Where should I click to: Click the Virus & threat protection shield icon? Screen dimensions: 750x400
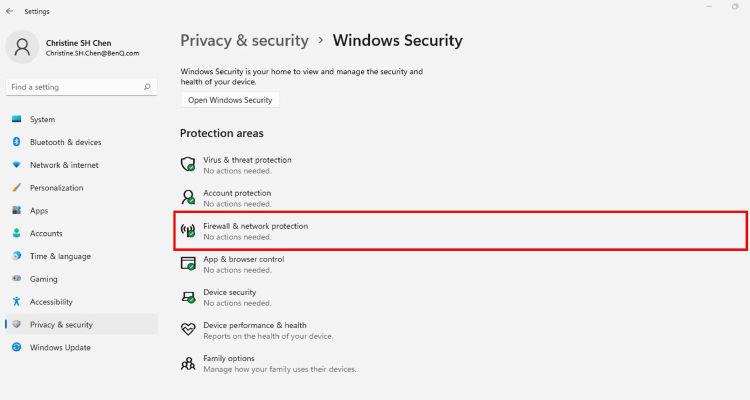click(x=188, y=164)
